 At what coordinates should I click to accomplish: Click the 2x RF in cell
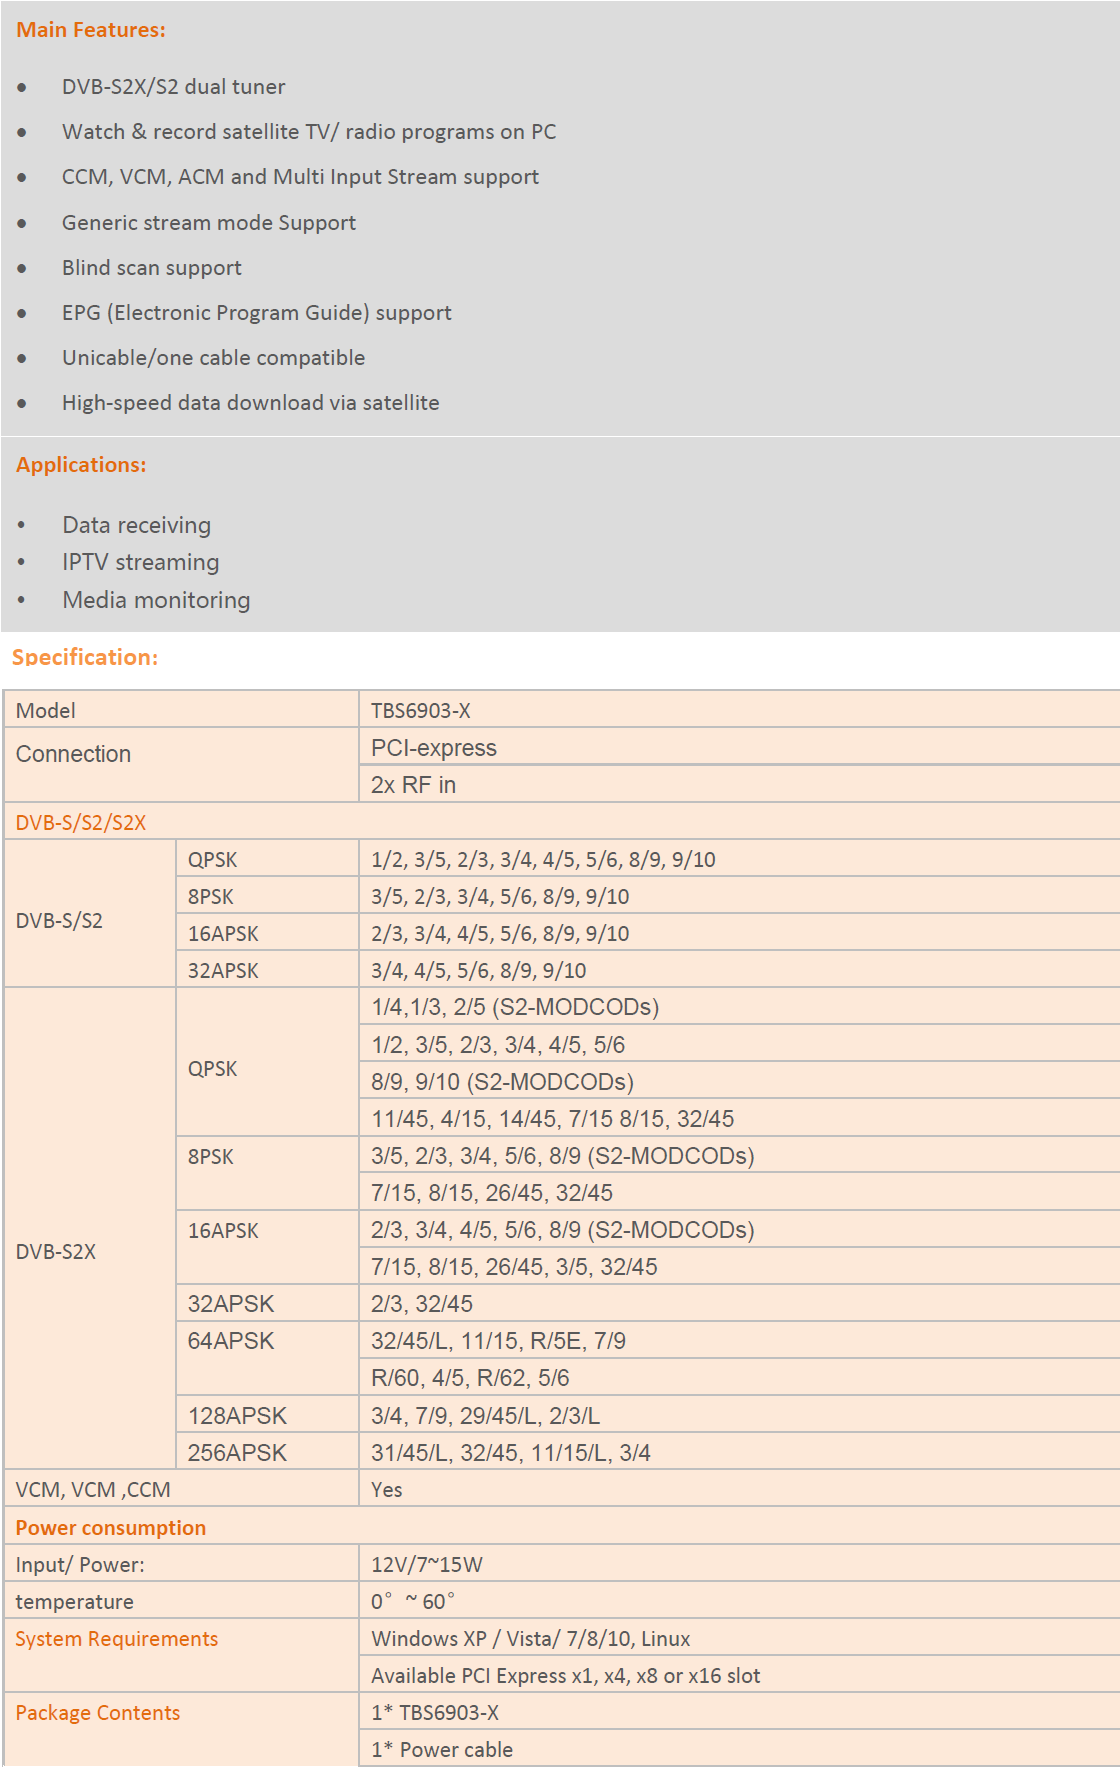pos(413,785)
